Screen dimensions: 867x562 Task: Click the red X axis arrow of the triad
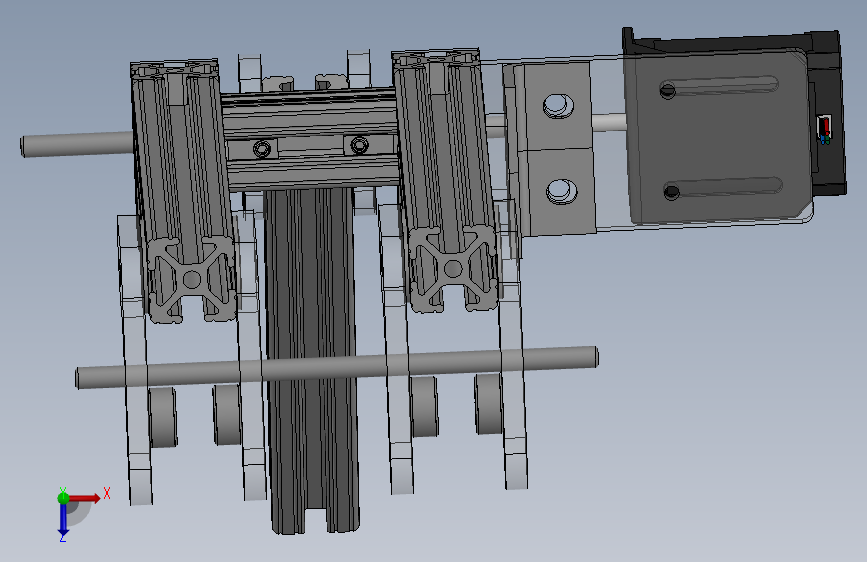click(85, 498)
